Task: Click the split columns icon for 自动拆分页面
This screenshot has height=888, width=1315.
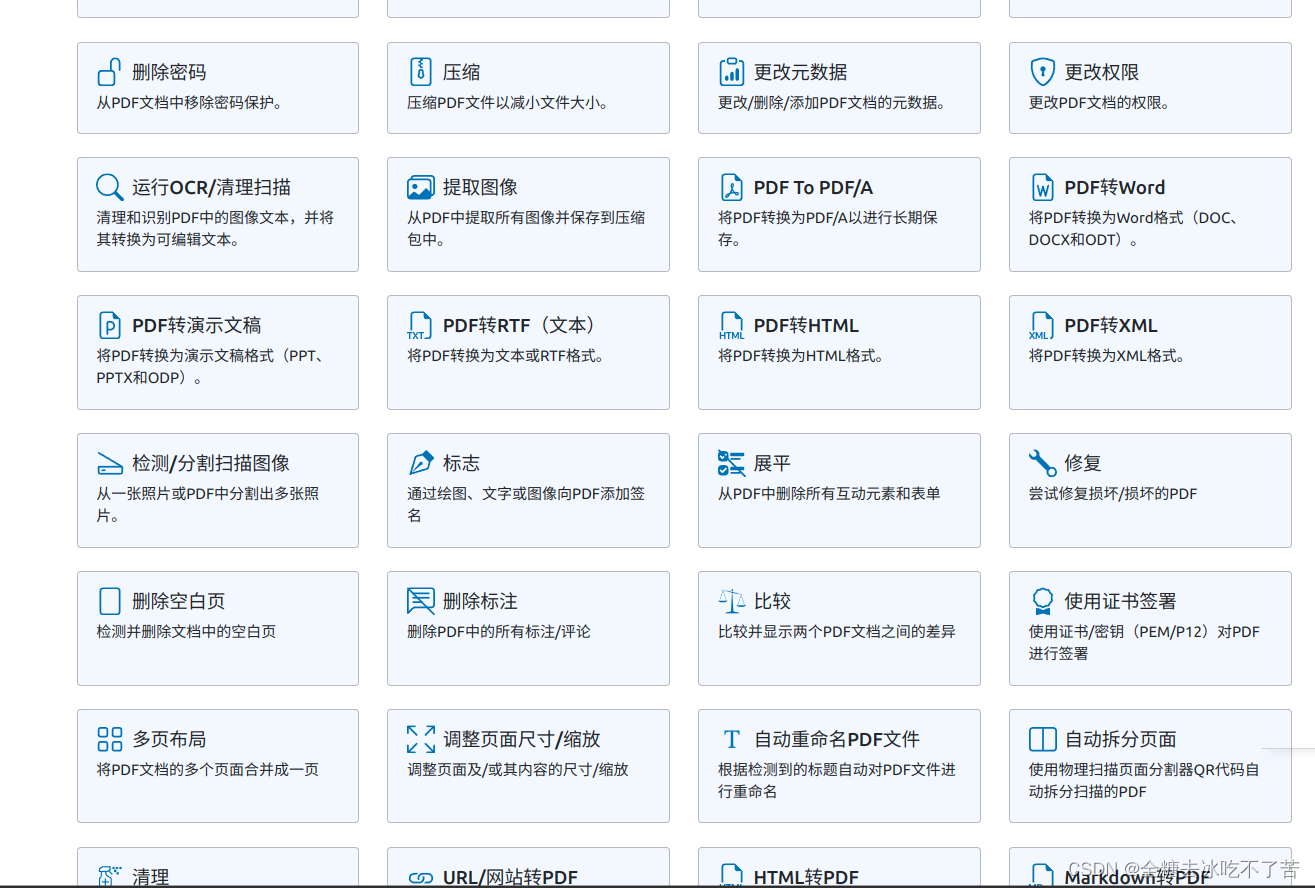Action: [x=1043, y=739]
